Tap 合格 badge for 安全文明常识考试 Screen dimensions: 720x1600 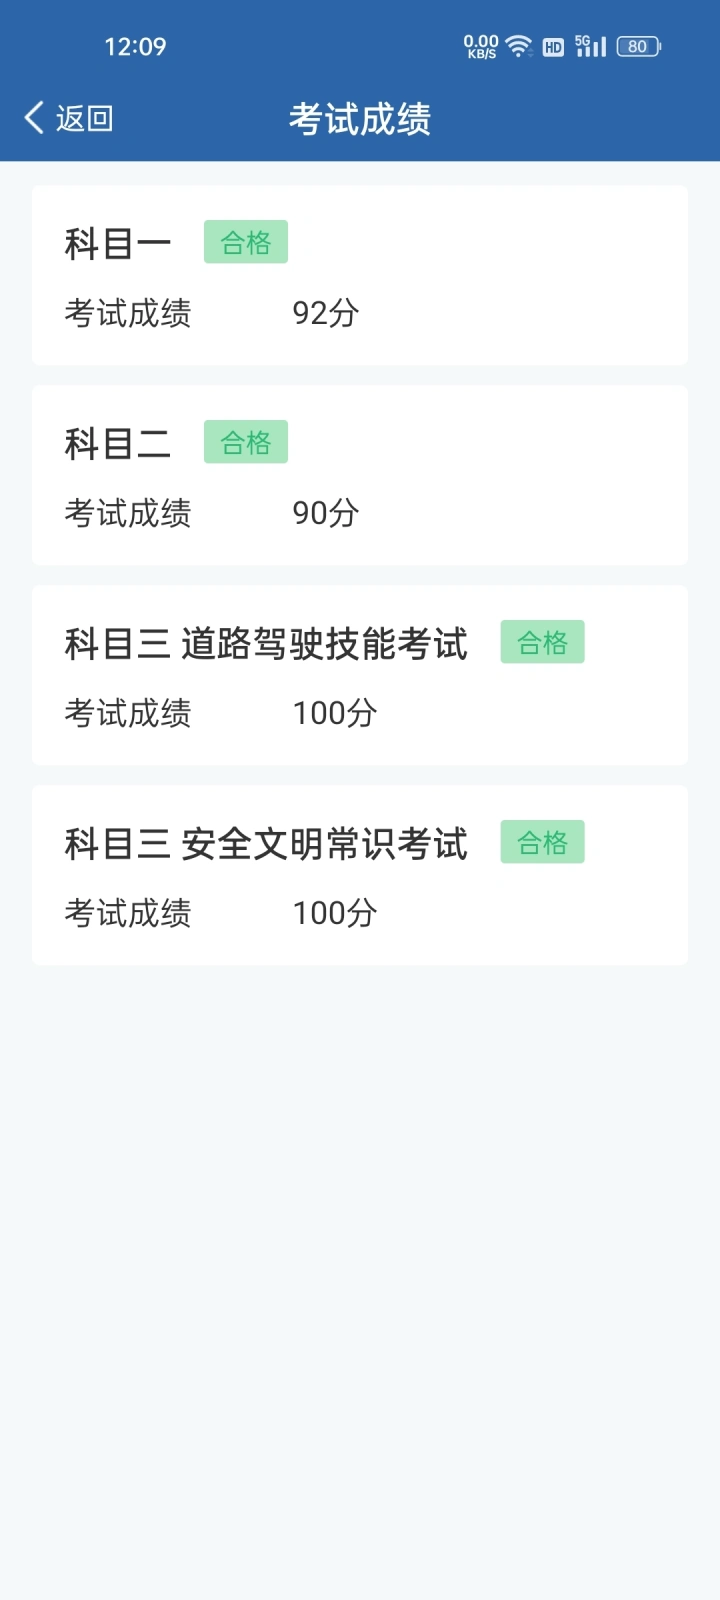(x=543, y=842)
